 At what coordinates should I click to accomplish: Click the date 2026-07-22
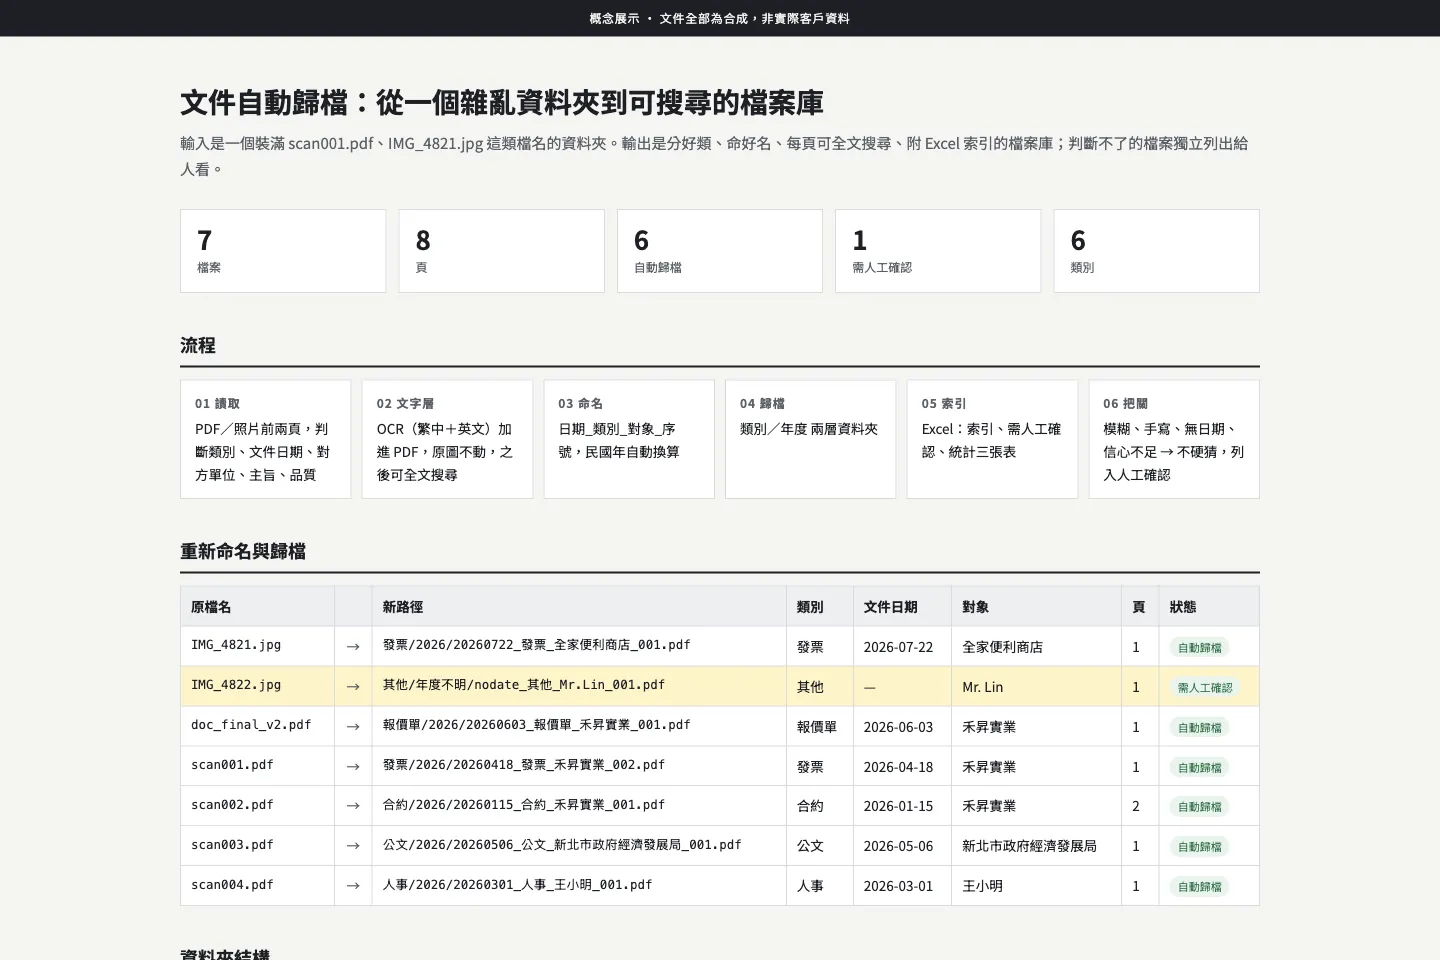tap(898, 647)
